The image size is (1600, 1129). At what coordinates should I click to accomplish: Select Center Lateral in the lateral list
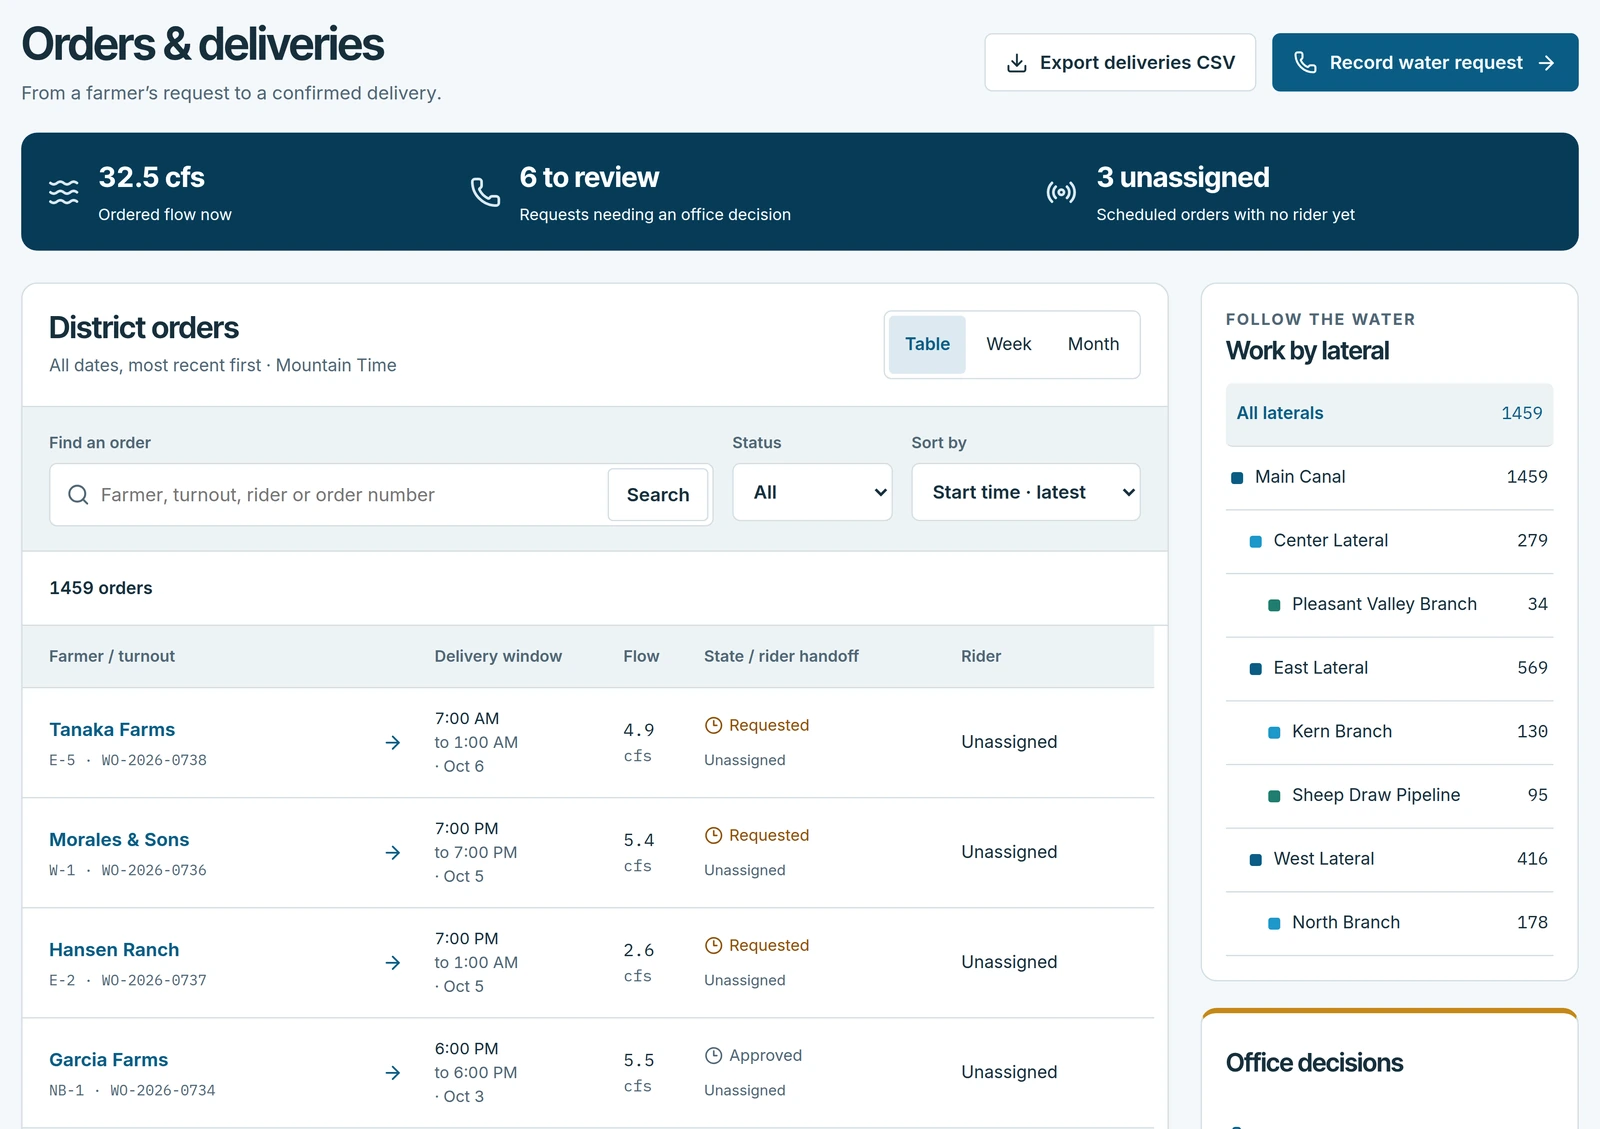pyautogui.click(x=1389, y=541)
